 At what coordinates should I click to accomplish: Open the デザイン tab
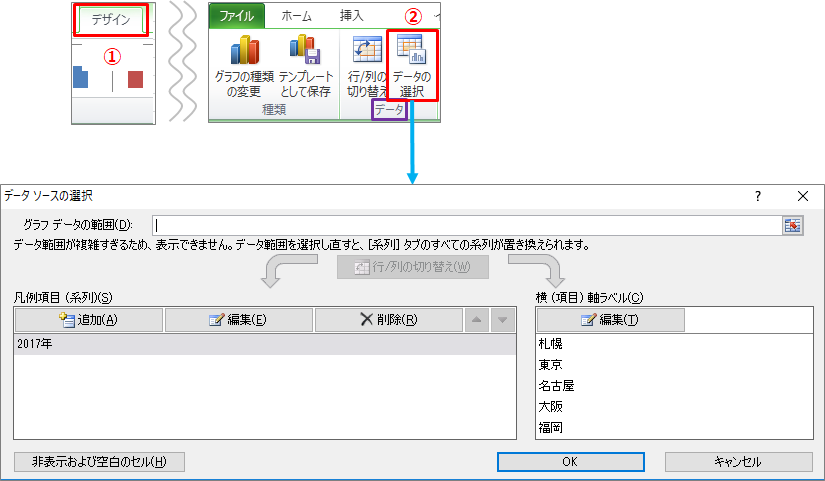tap(112, 19)
